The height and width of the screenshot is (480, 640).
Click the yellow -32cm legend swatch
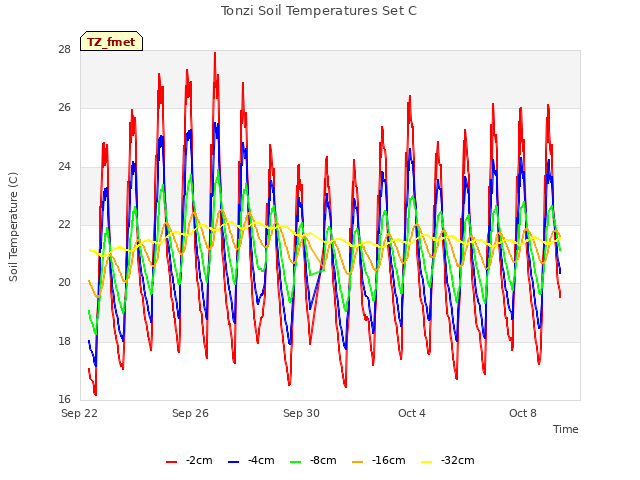[426, 462]
